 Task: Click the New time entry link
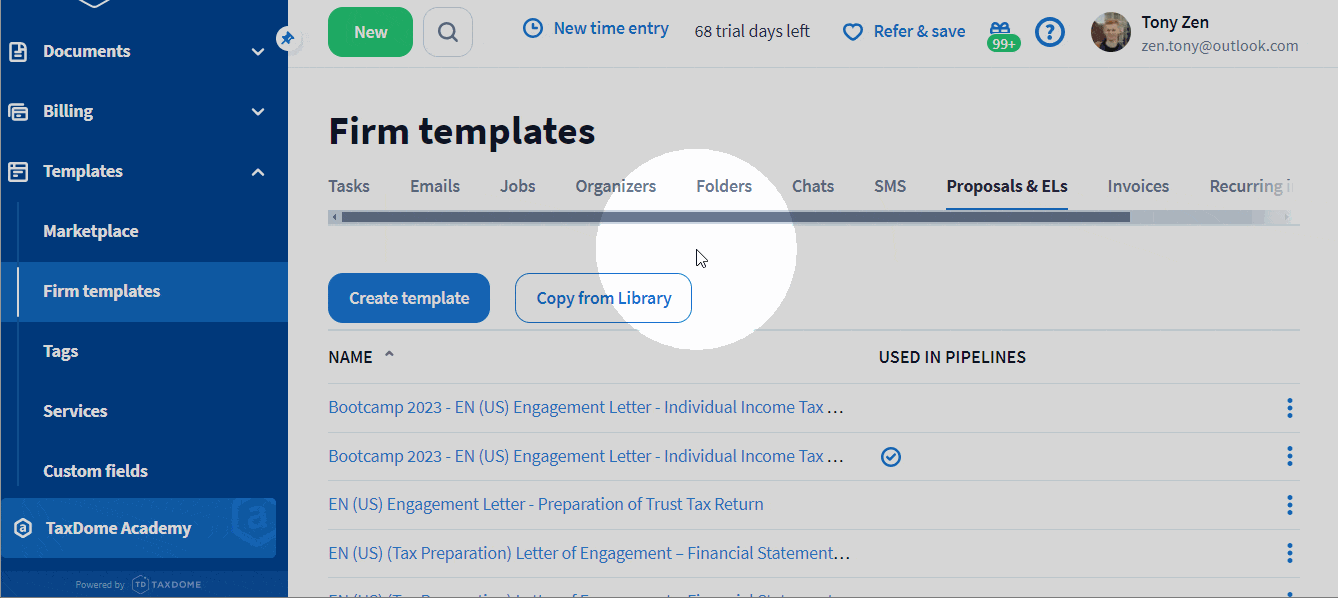[x=611, y=29]
